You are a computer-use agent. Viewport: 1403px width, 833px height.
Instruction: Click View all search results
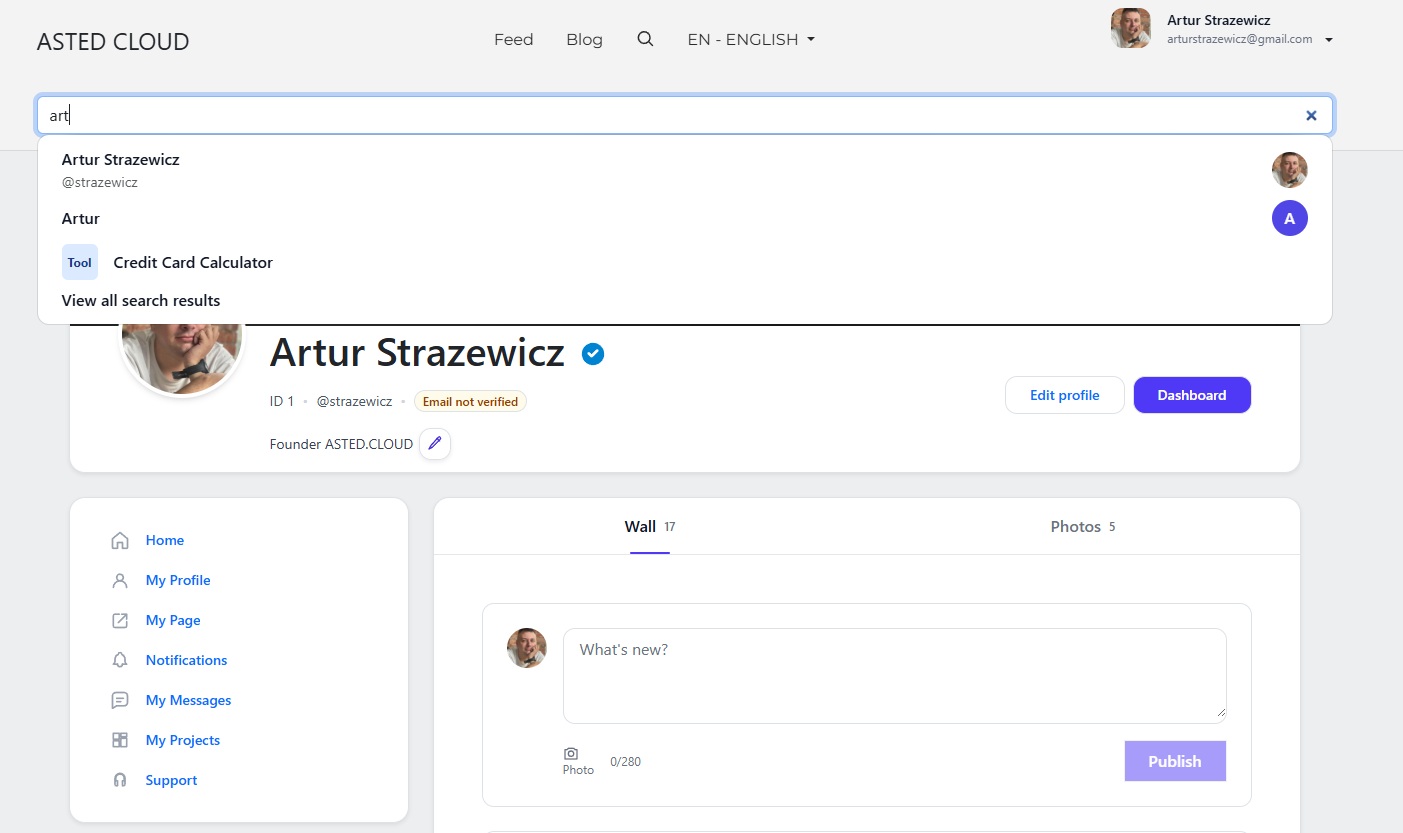point(141,301)
